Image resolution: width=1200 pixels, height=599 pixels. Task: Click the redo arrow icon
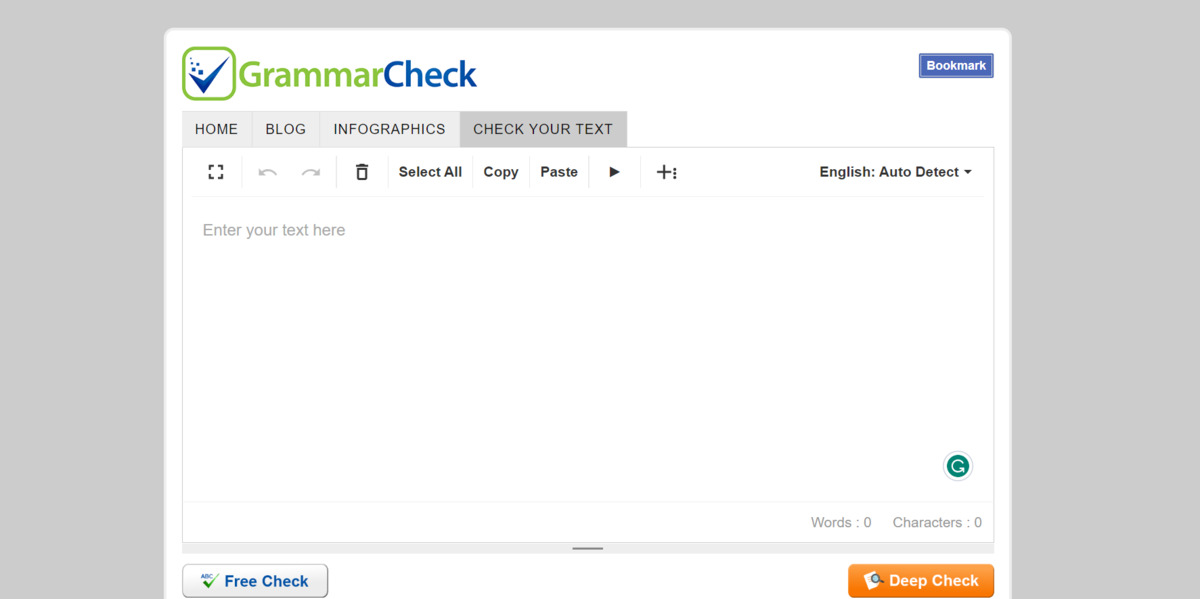pos(311,172)
